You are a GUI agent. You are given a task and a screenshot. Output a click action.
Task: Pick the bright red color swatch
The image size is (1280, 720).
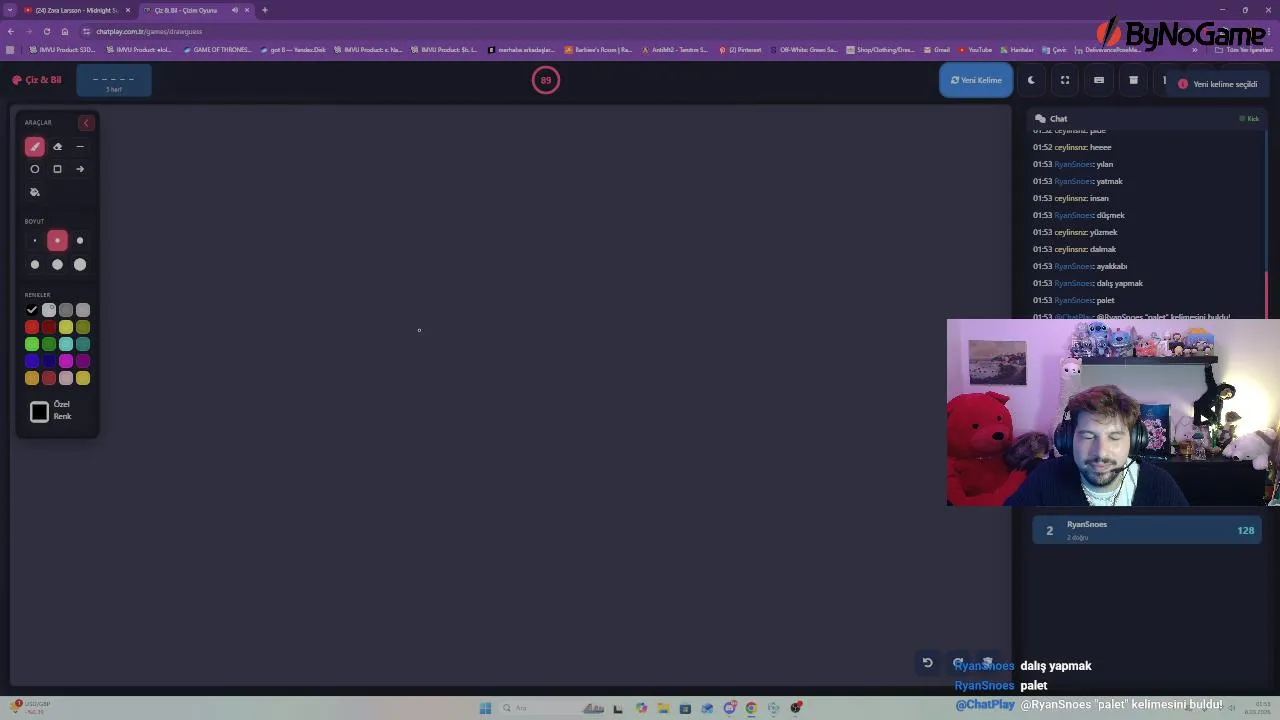[32, 327]
